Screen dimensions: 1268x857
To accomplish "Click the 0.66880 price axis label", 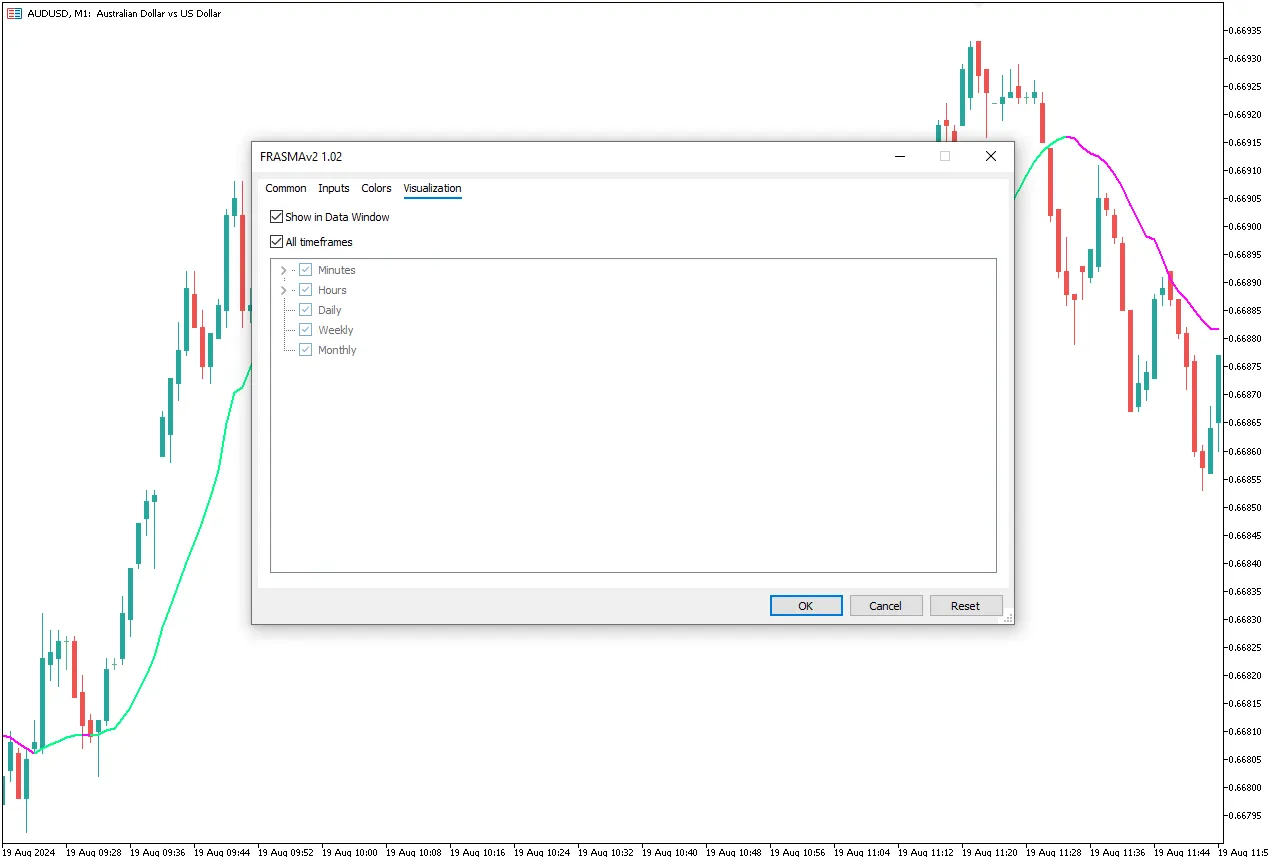I will [x=1246, y=338].
